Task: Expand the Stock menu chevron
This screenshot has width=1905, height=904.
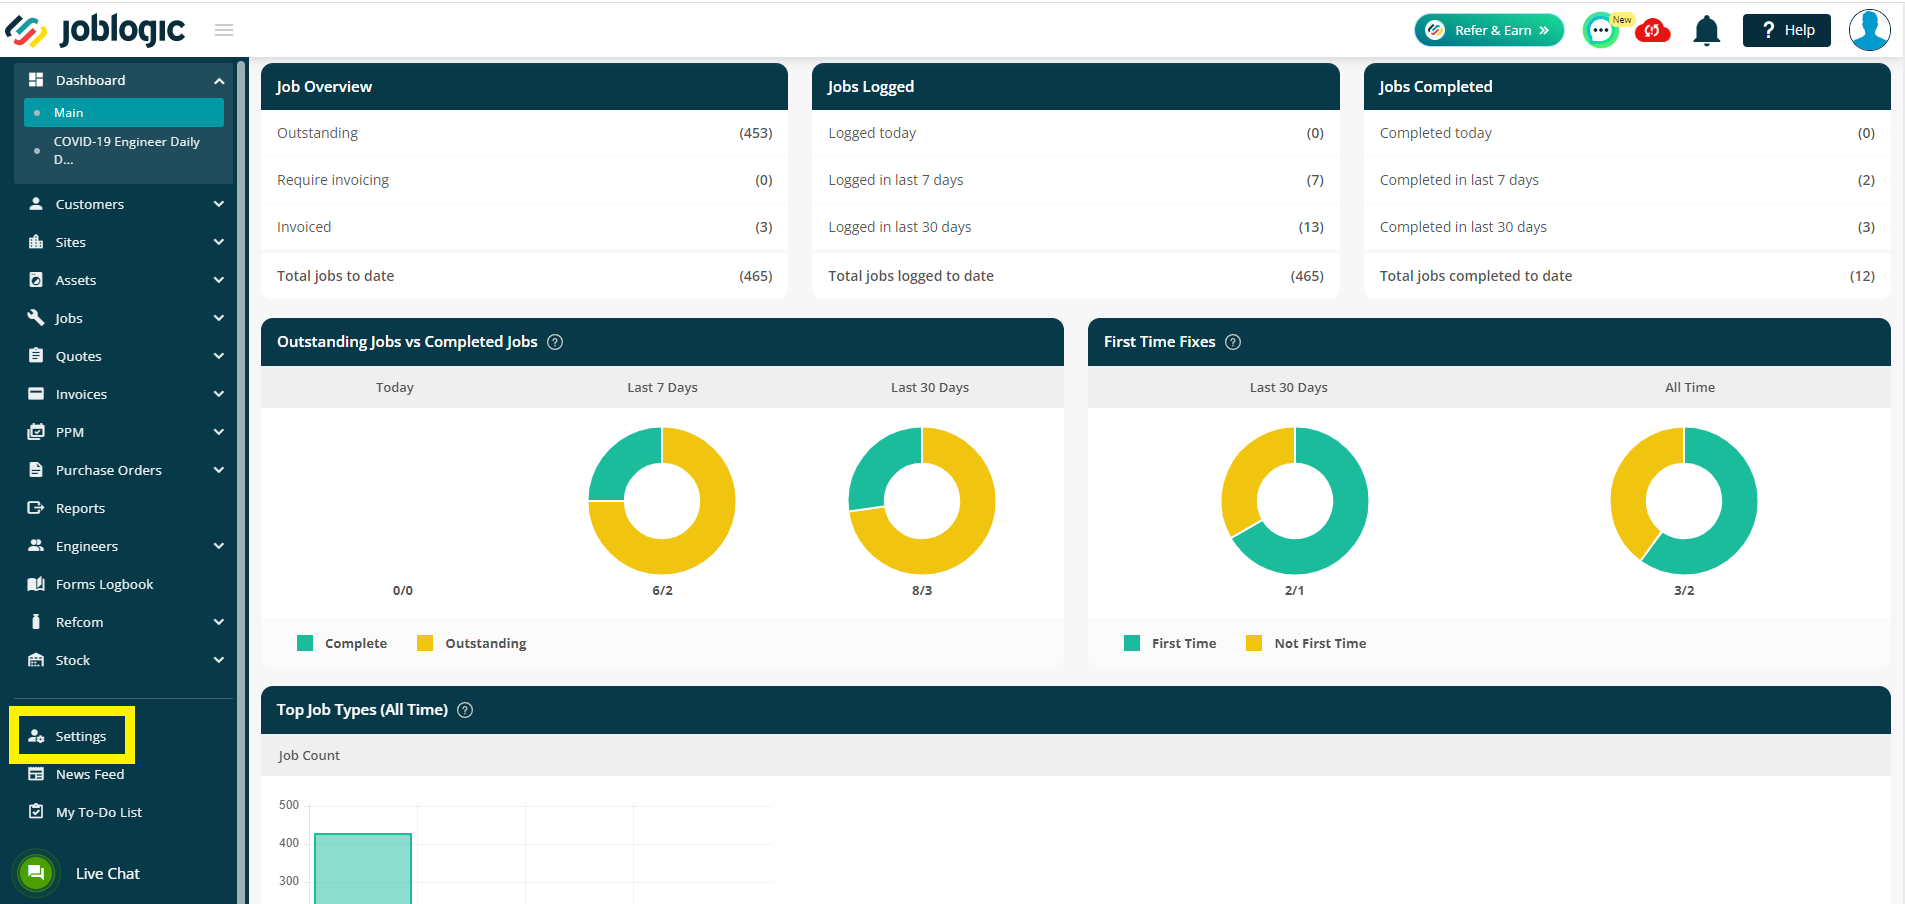Action: (219, 660)
